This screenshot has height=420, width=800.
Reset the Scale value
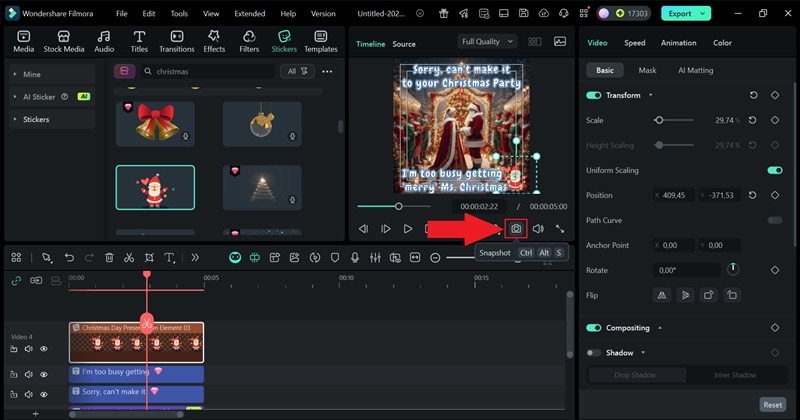pyautogui.click(x=753, y=120)
